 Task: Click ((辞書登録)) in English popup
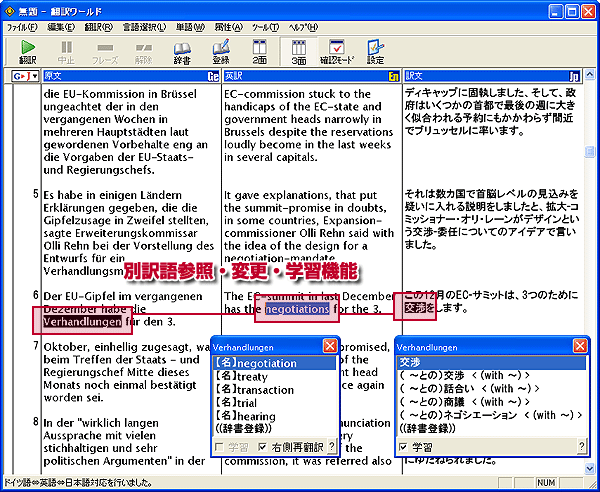(x=274, y=428)
